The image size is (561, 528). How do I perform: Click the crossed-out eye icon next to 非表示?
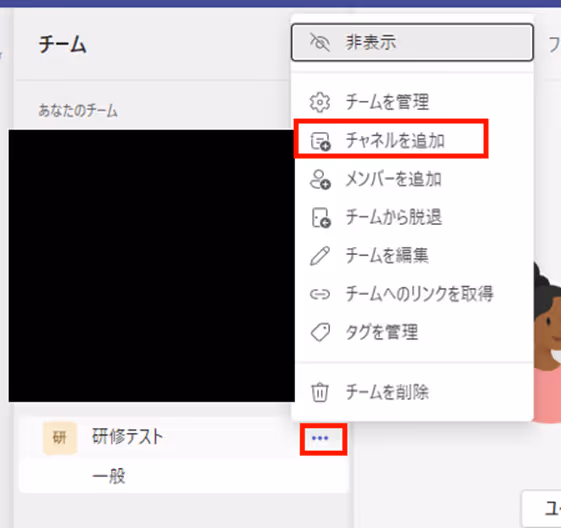point(319,43)
